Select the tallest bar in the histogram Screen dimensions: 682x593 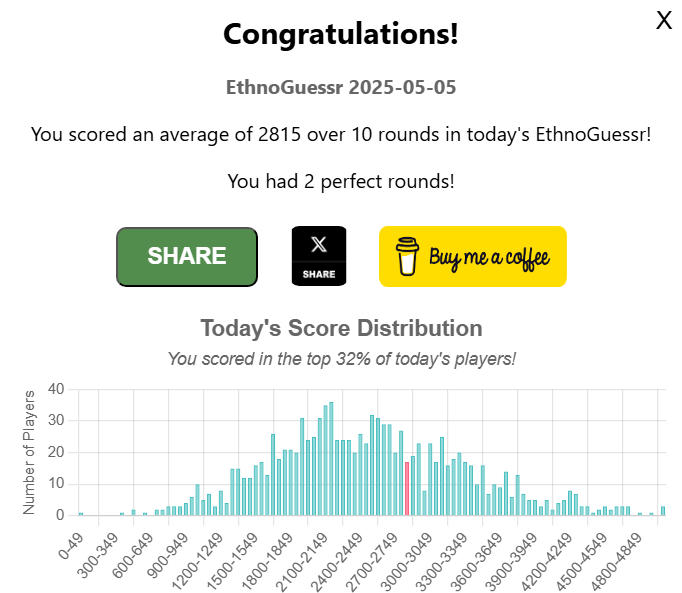coord(331,459)
